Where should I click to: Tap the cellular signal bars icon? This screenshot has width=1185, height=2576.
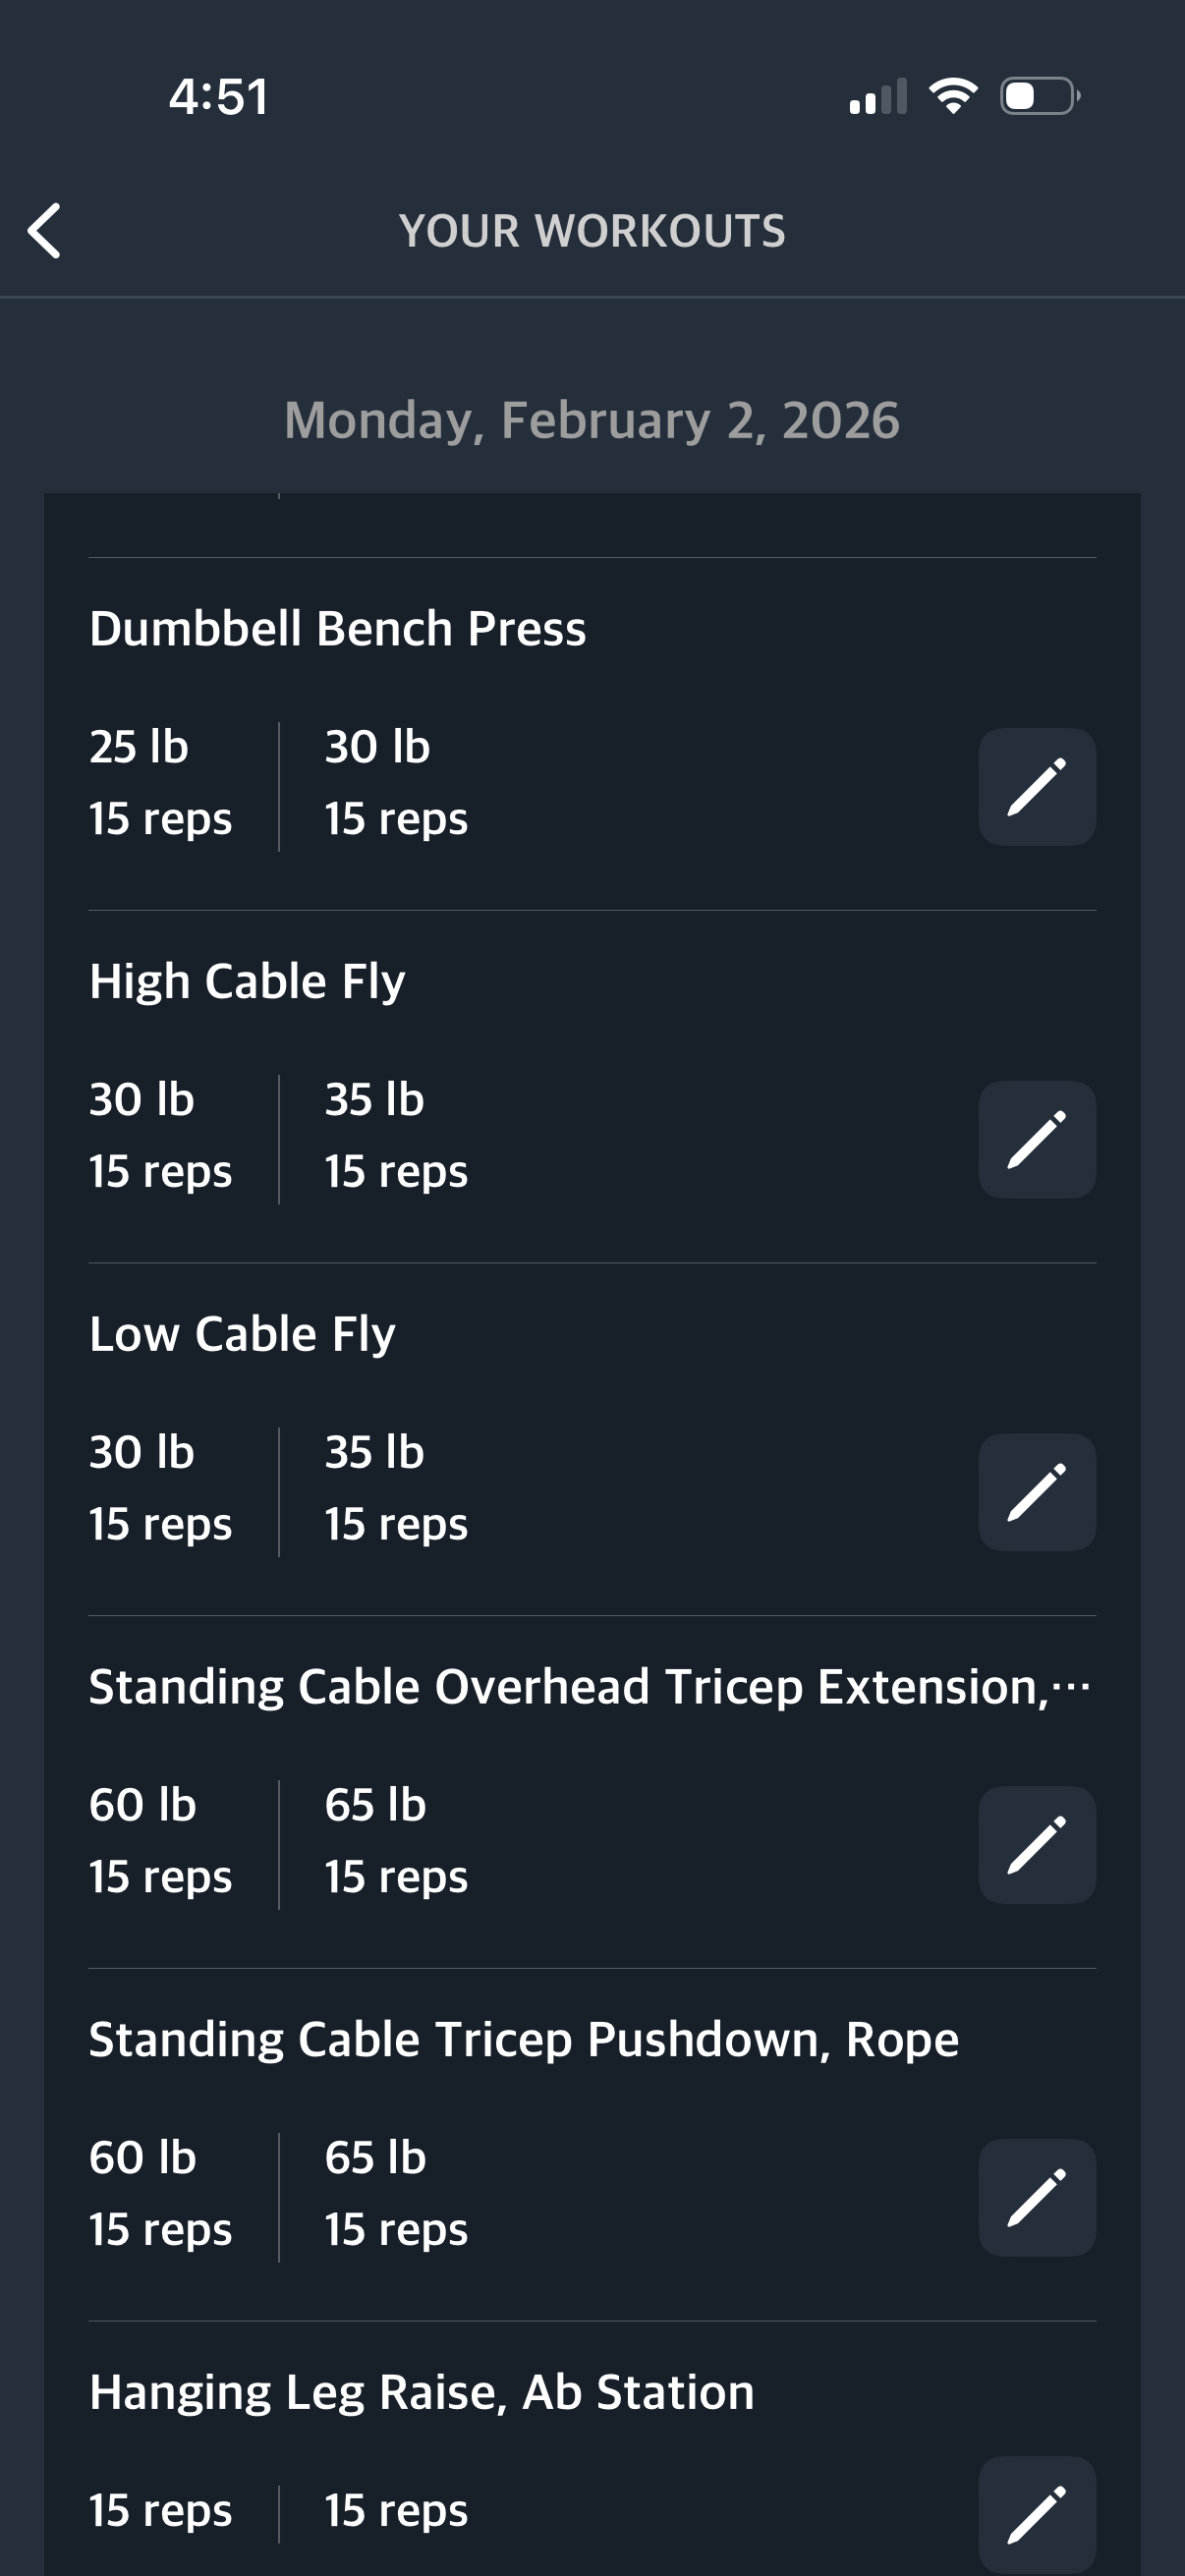(877, 97)
